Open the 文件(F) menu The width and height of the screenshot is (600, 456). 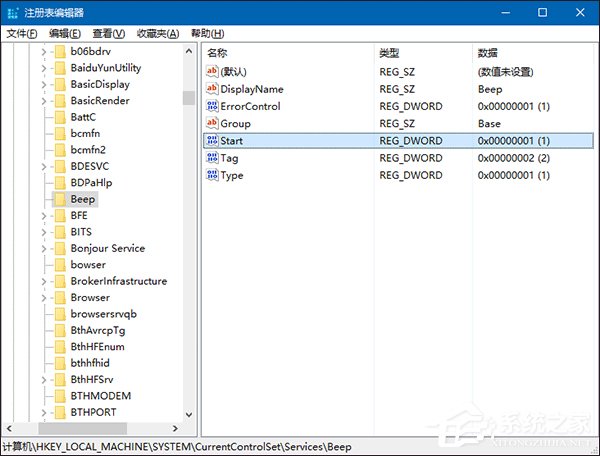[x=22, y=34]
